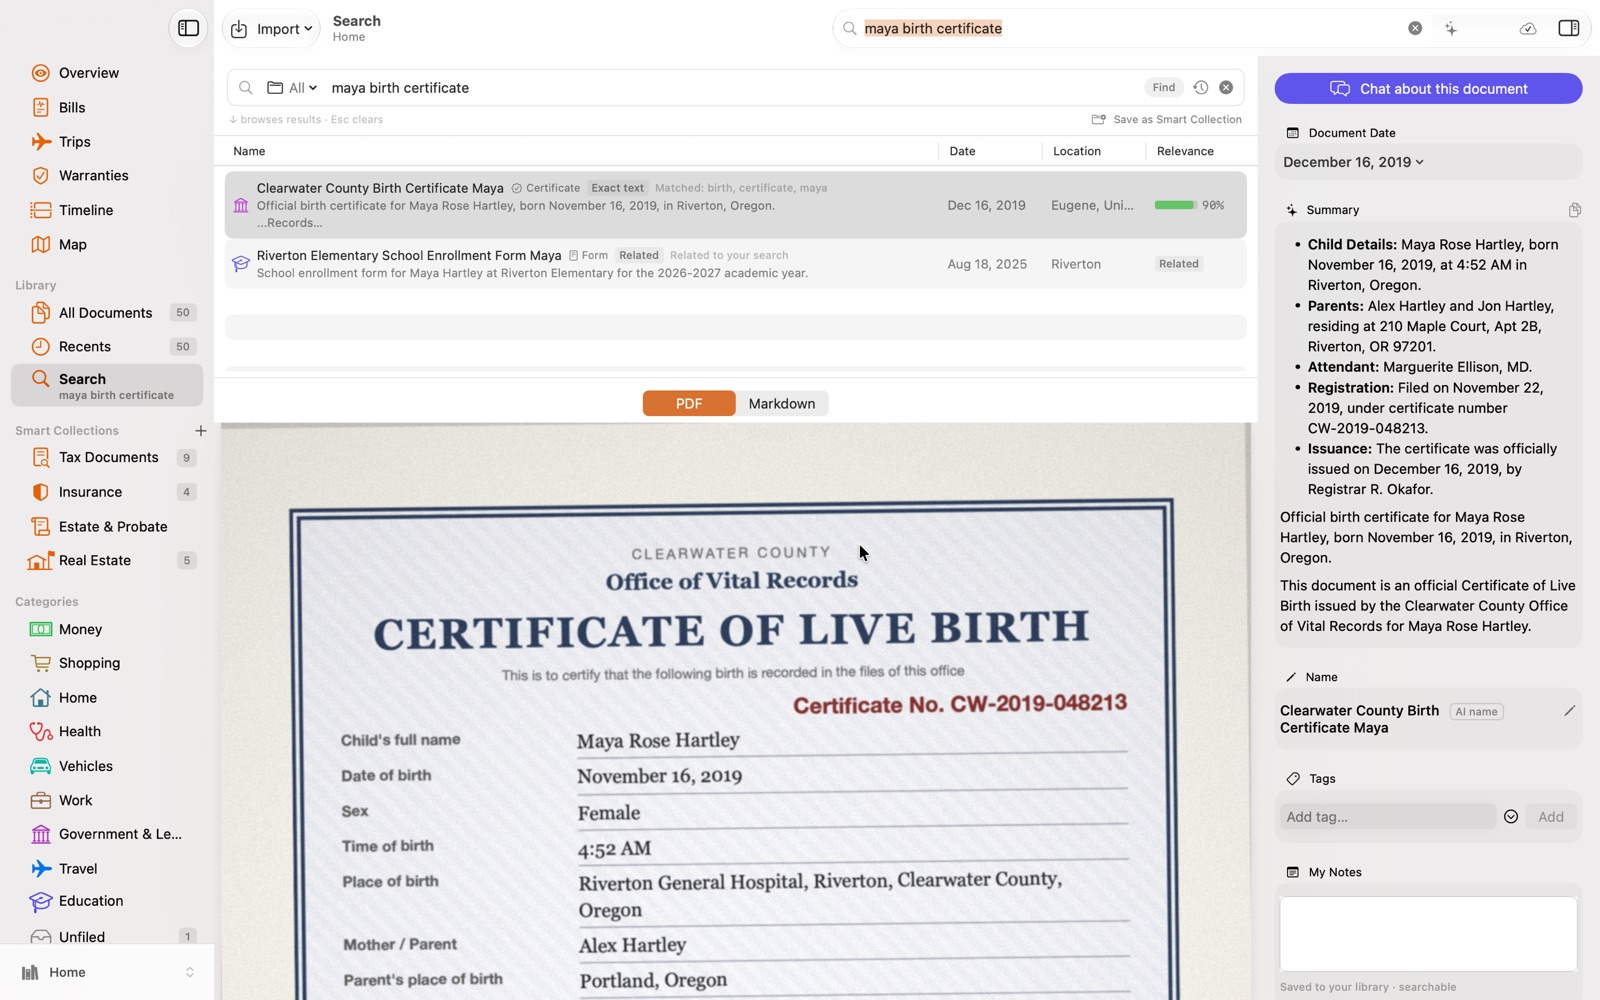
Task: Click the Add tag button
Action: click(x=1551, y=817)
